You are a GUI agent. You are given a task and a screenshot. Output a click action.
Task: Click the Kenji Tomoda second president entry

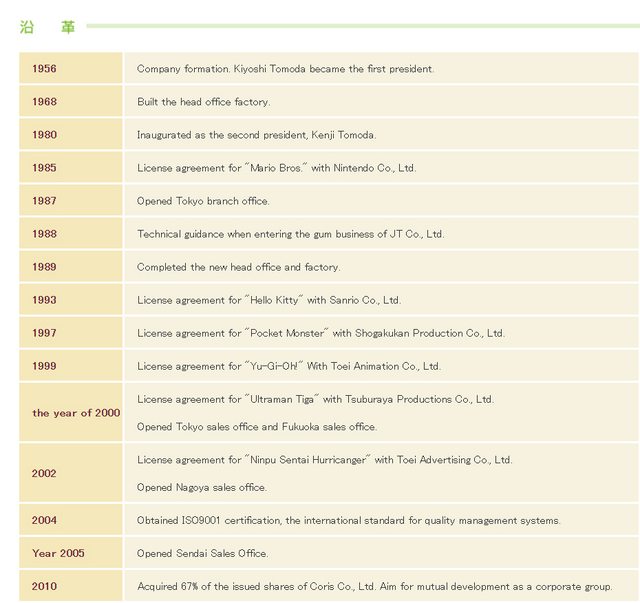tap(256, 135)
